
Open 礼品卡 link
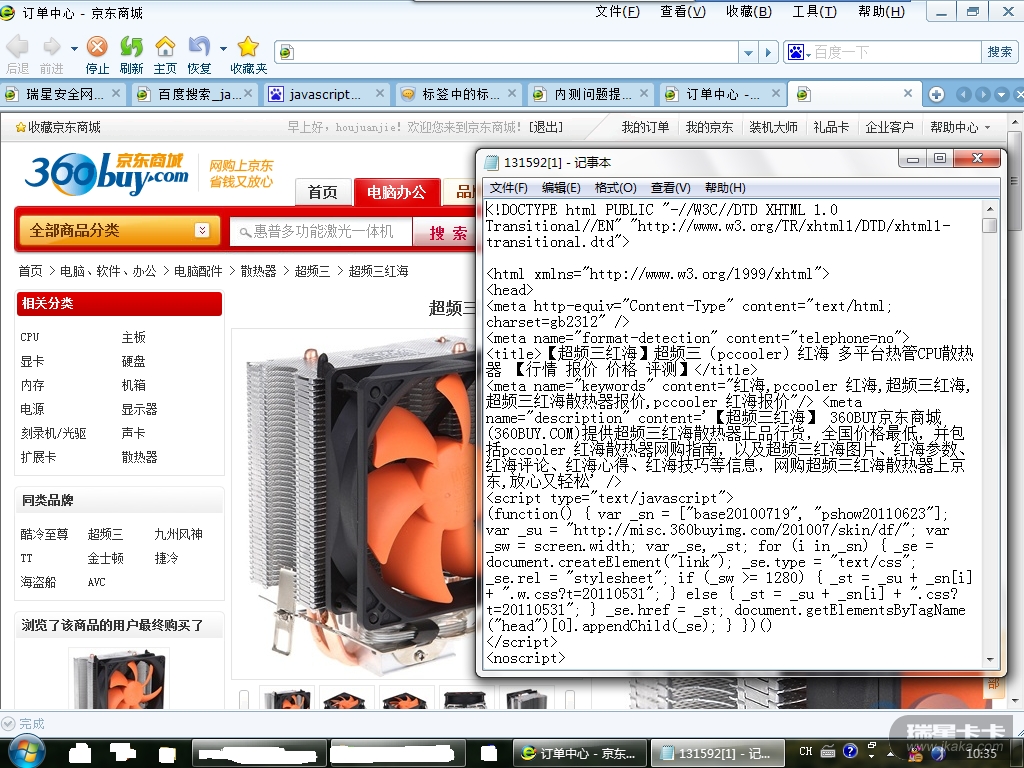[831, 127]
